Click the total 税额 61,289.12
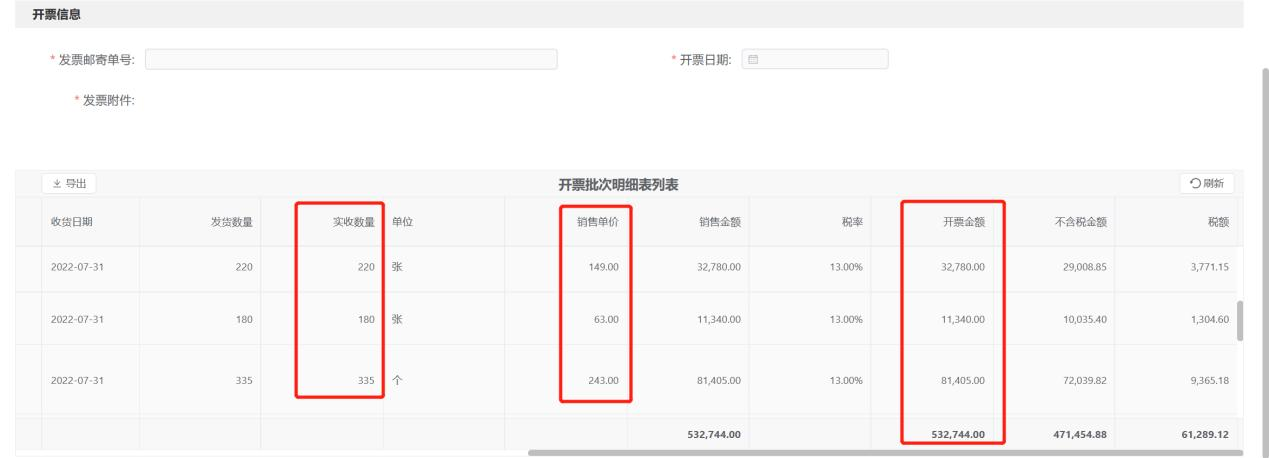This screenshot has width=1269, height=458. [x=1206, y=434]
